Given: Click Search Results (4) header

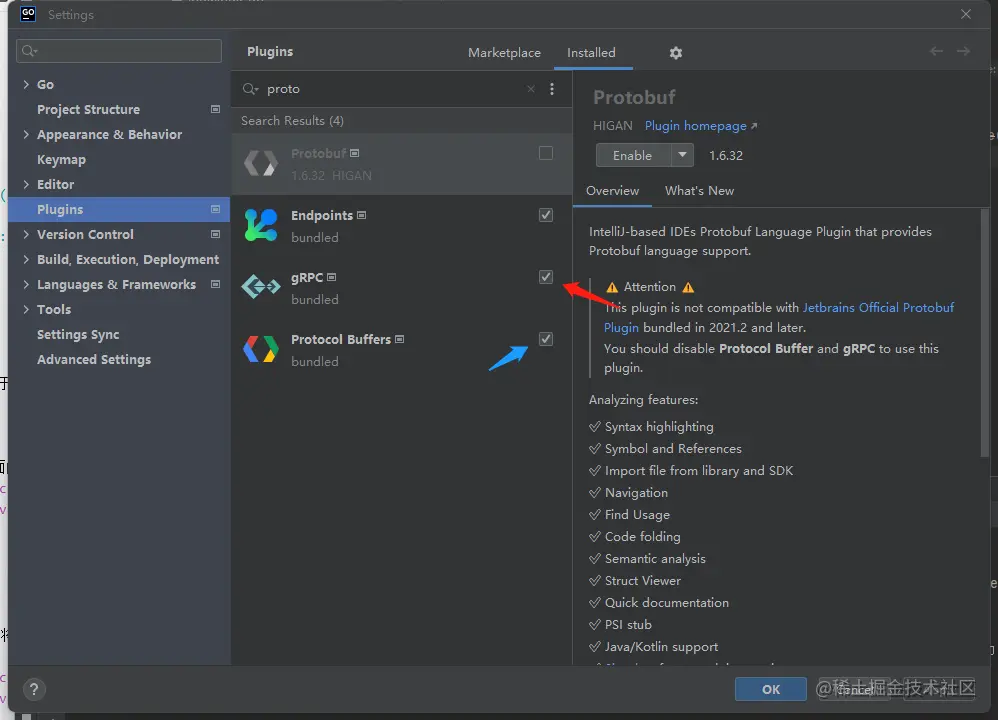Looking at the screenshot, I should coord(292,121).
